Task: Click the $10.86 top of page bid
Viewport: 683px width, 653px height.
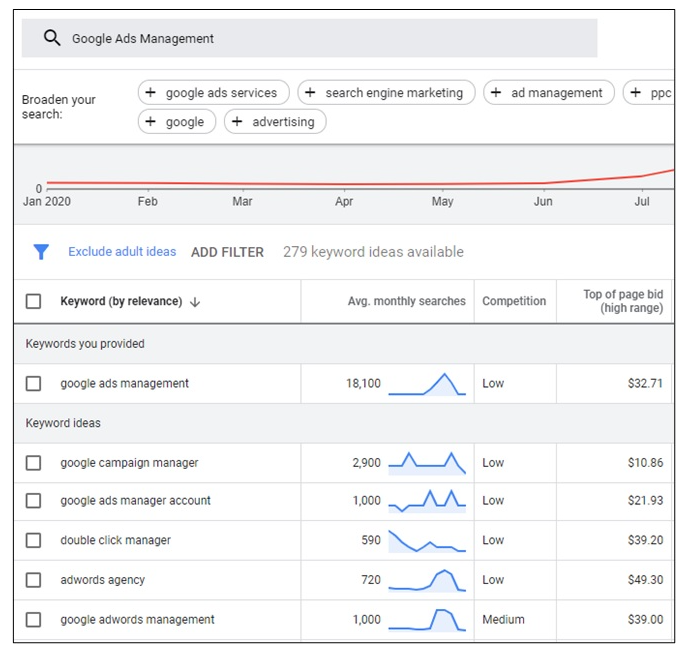Action: (645, 463)
